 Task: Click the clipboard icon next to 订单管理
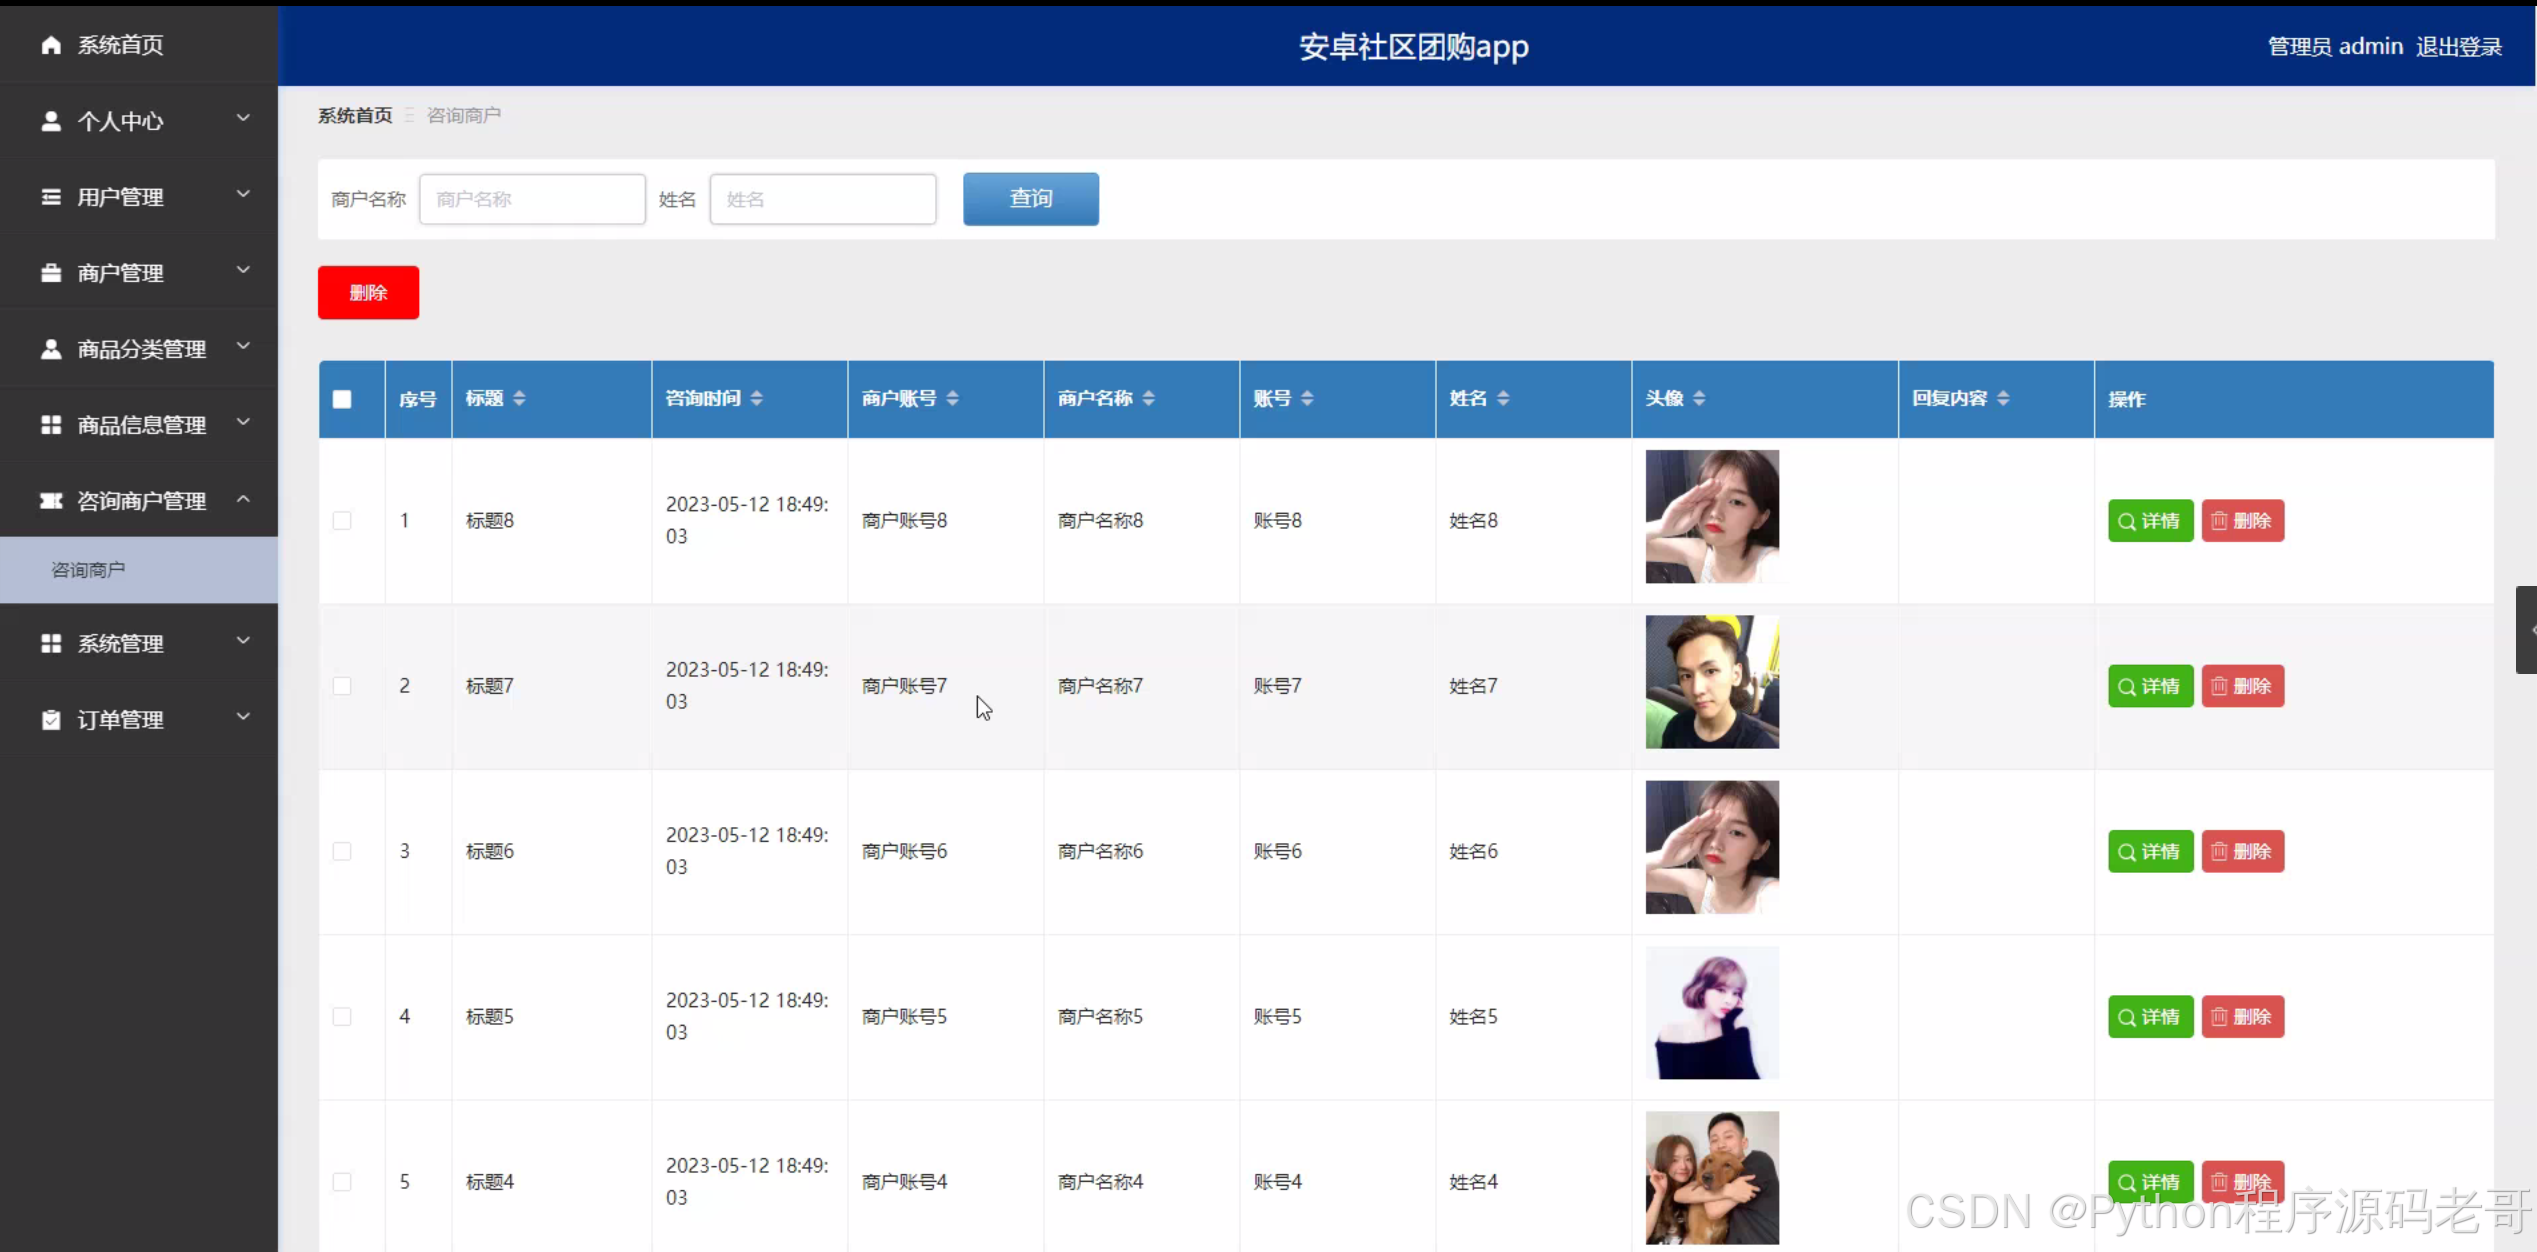[51, 720]
